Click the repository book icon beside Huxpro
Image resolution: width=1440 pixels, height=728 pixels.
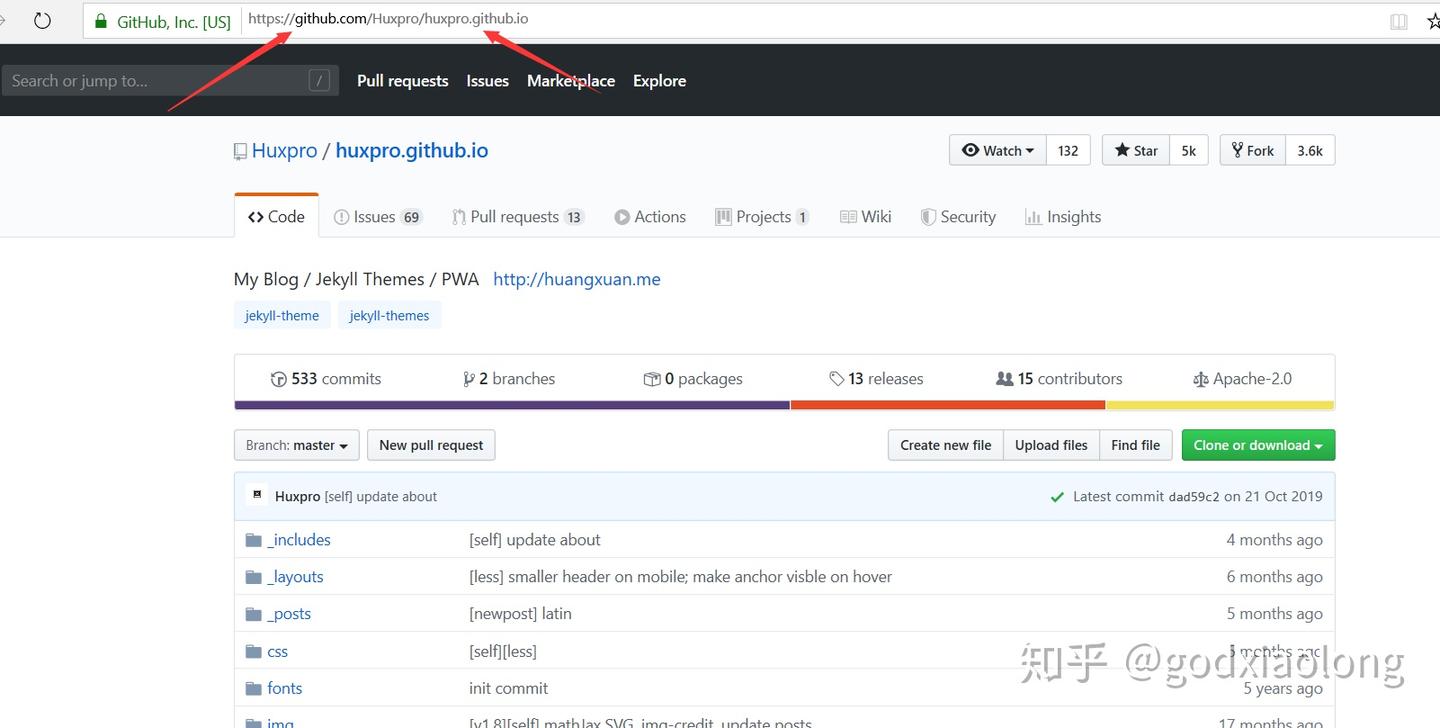pyautogui.click(x=240, y=150)
